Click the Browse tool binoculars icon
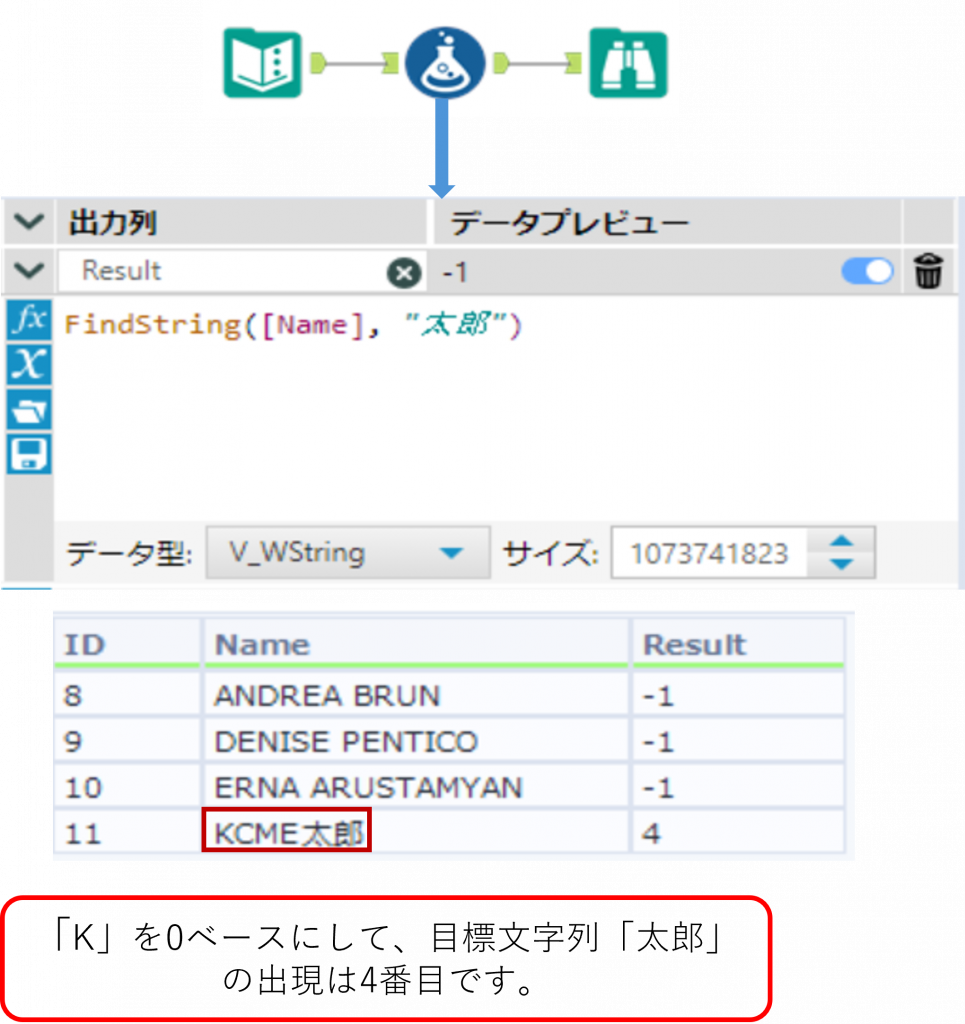965x1024 pixels. [627, 64]
